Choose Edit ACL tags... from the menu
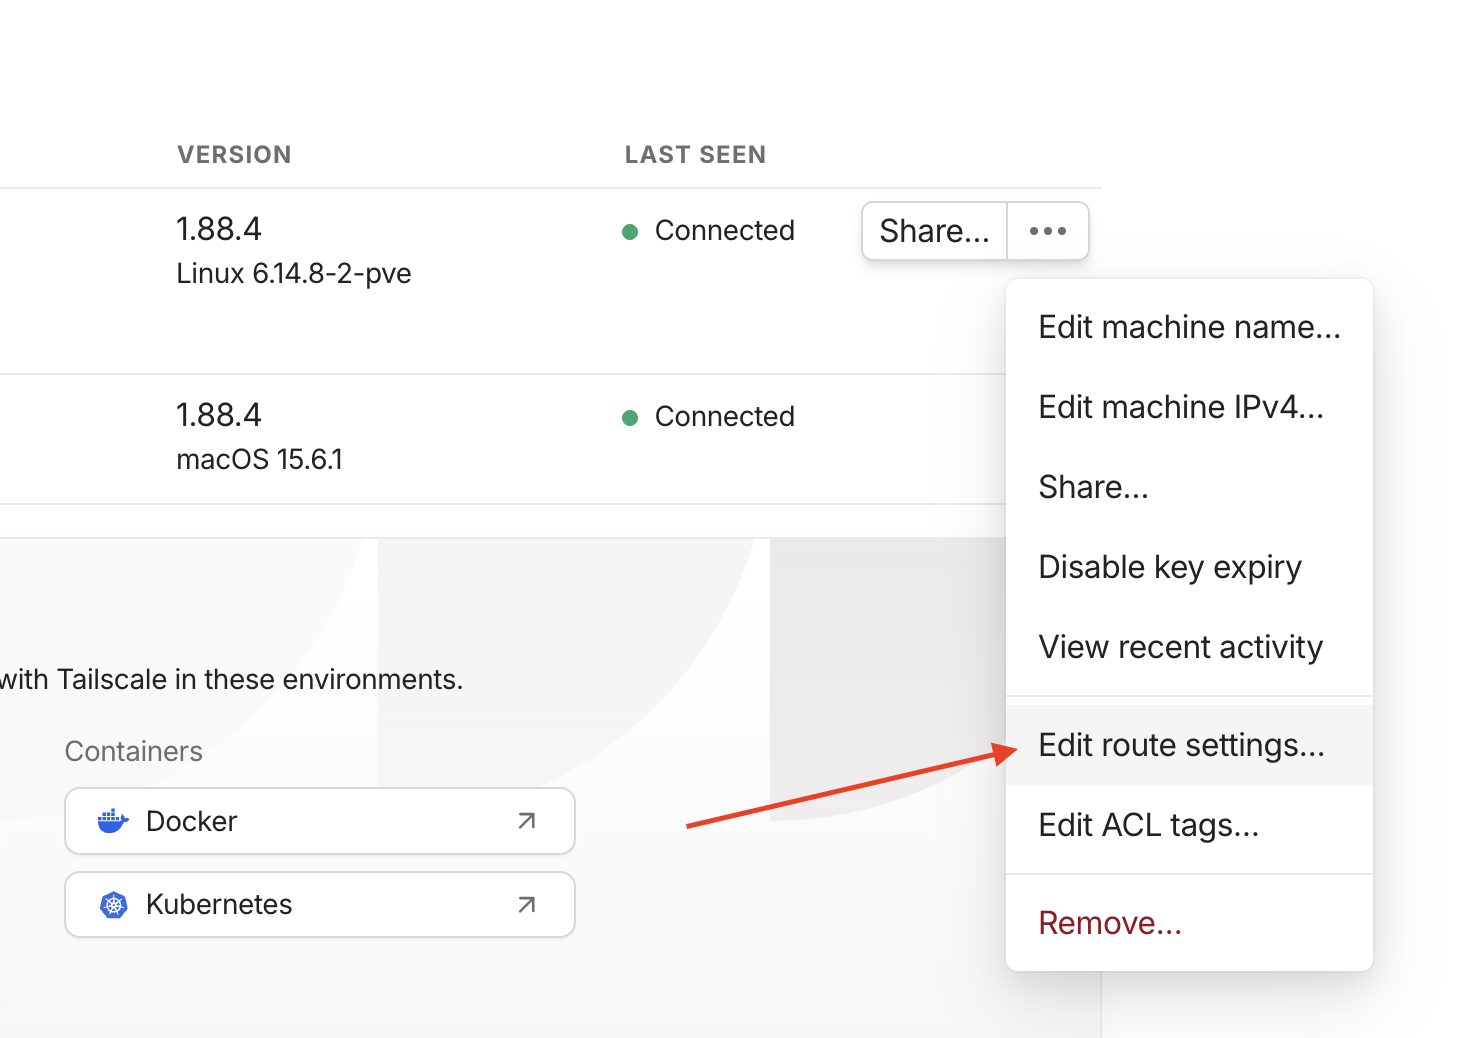The height and width of the screenshot is (1038, 1464). (x=1148, y=825)
